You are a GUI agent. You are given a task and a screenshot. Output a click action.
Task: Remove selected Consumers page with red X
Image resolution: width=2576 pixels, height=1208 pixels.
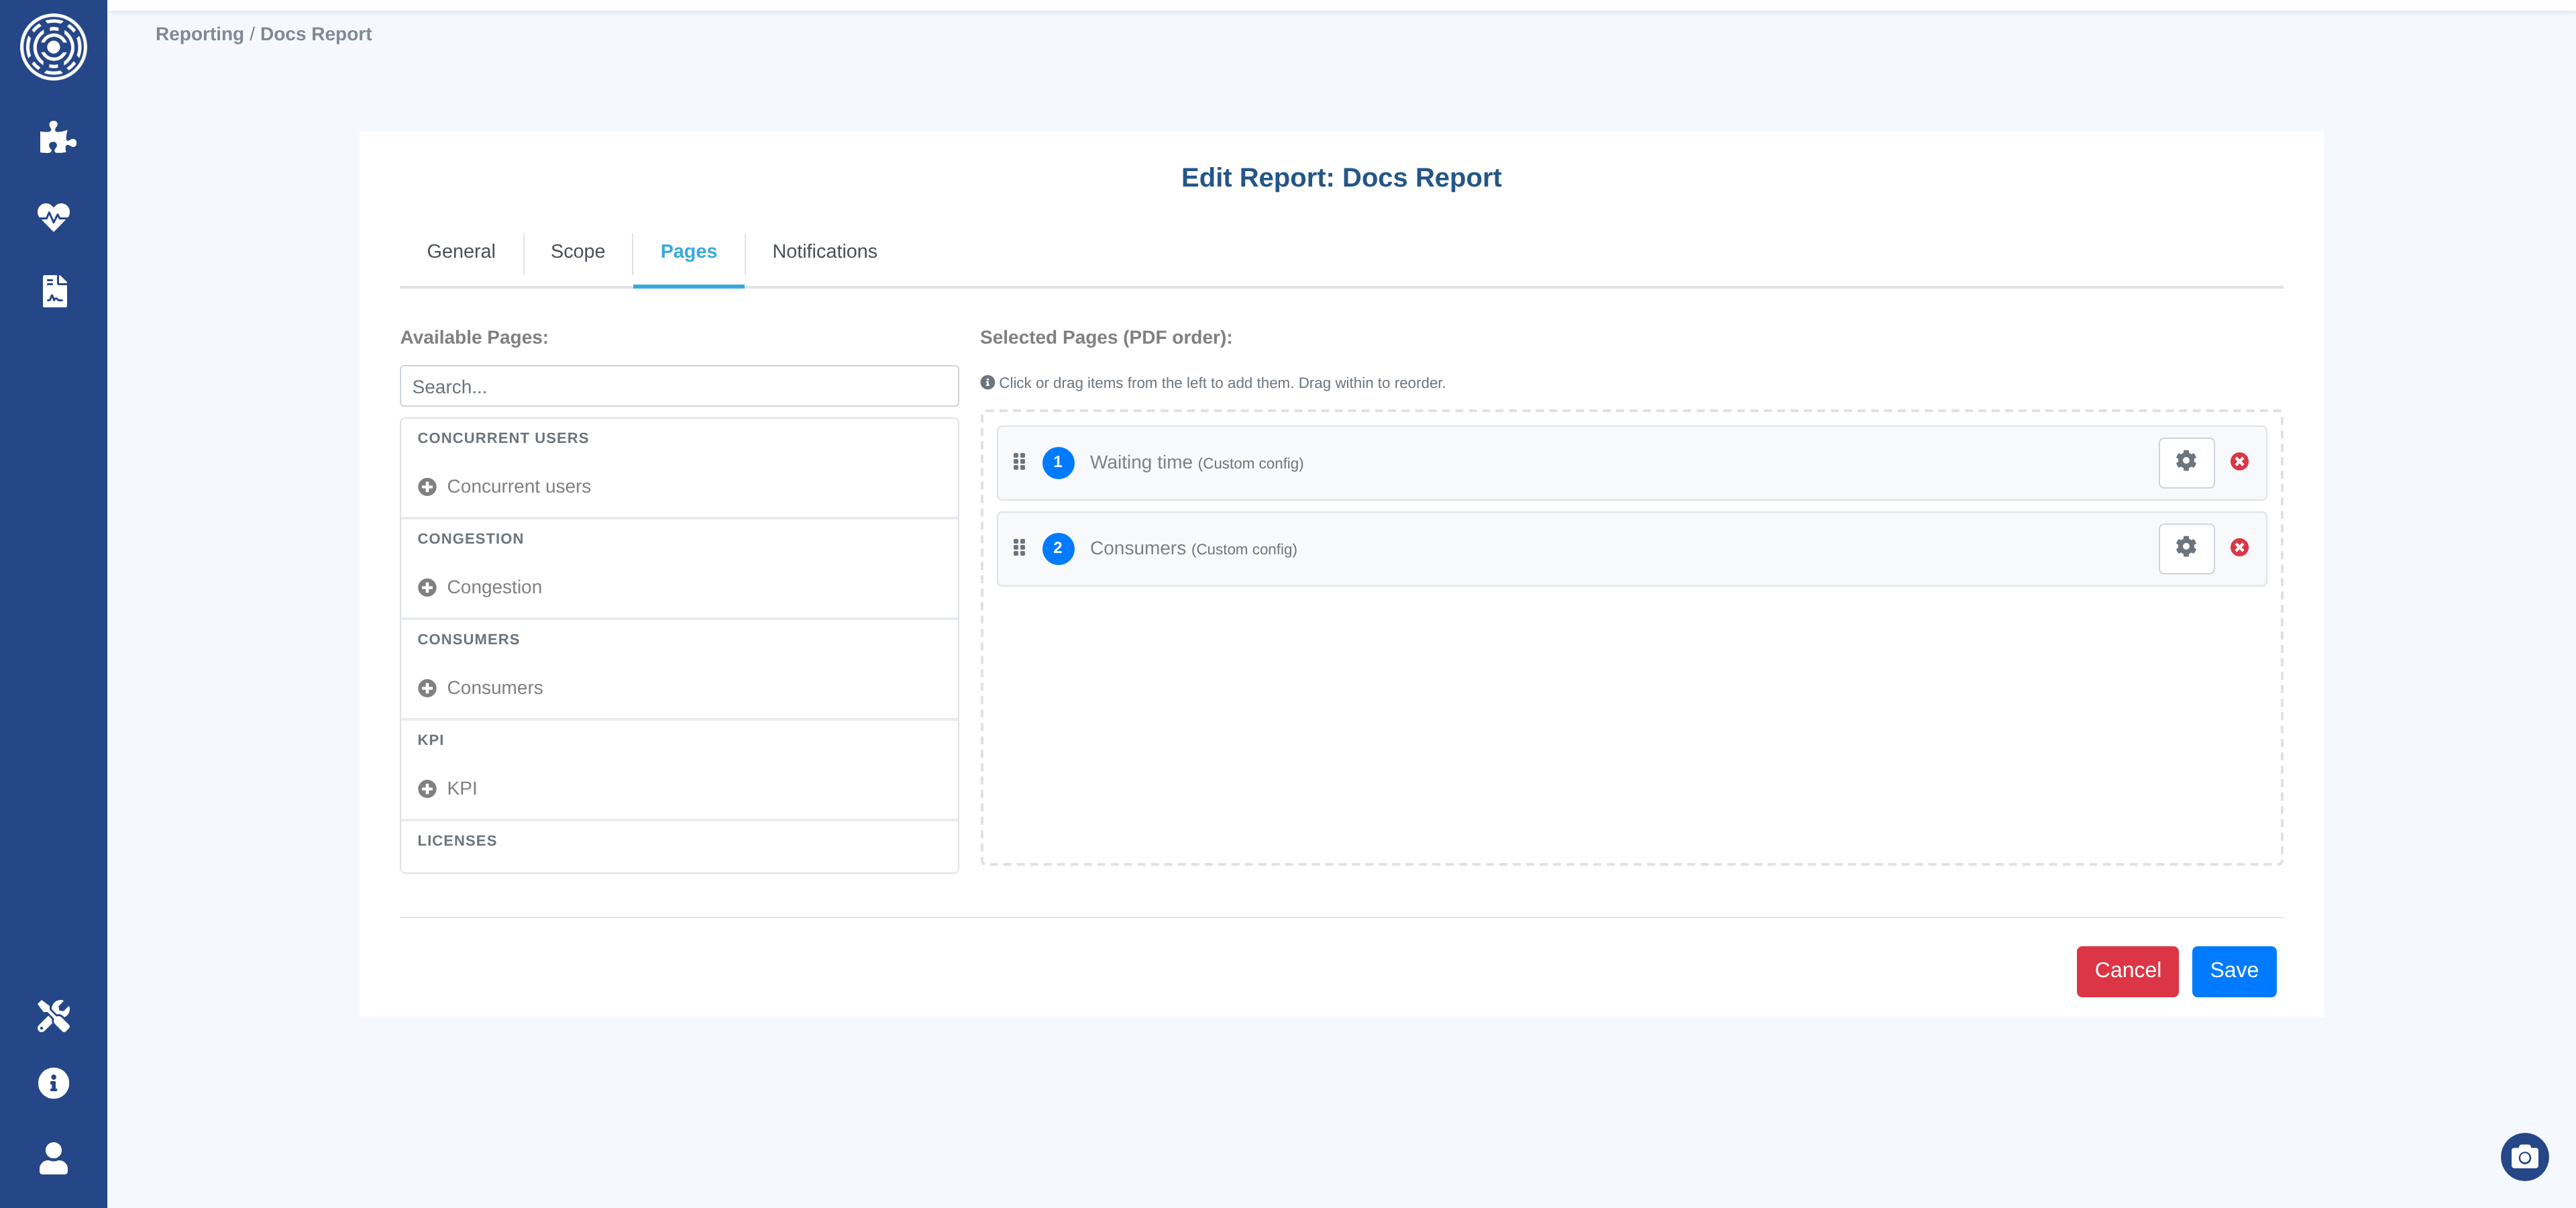coord(2240,548)
